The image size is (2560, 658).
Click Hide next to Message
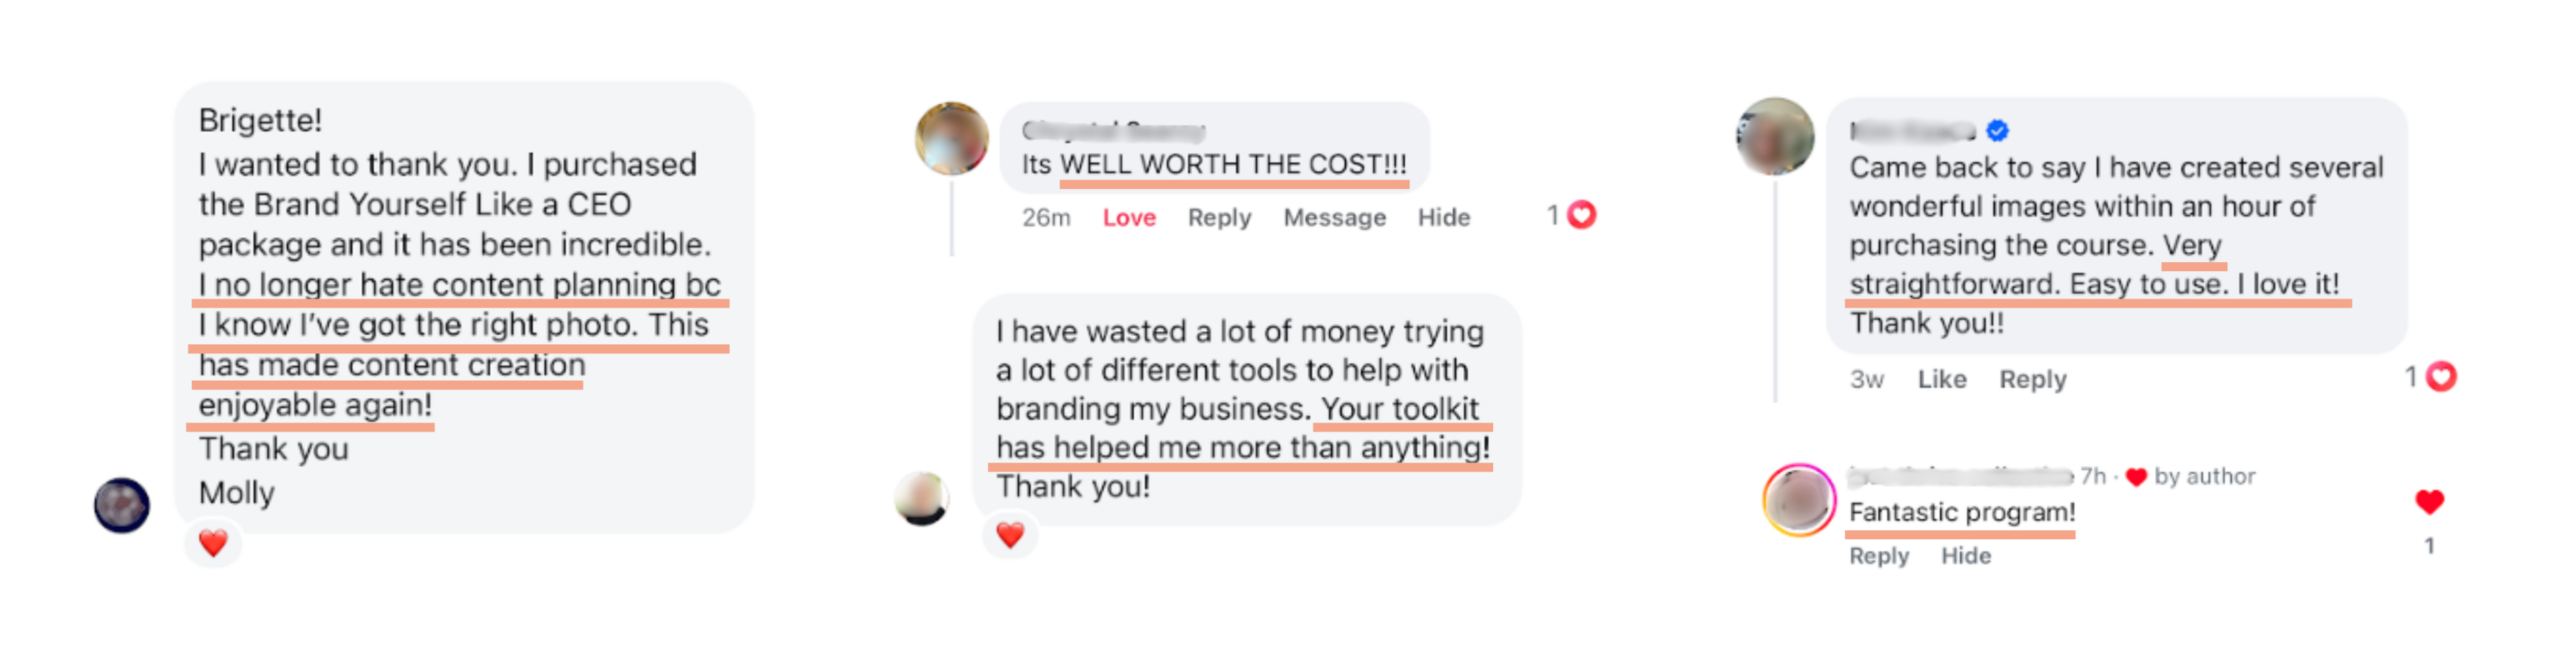click(x=1443, y=217)
